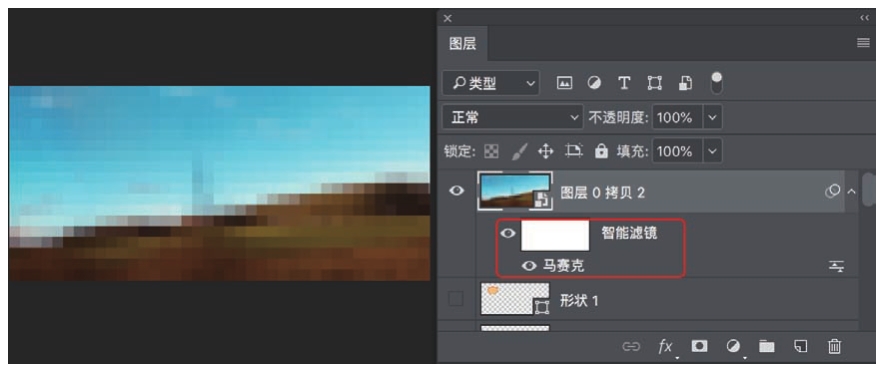
Task: Create a new layer icon
Action: tap(801, 346)
